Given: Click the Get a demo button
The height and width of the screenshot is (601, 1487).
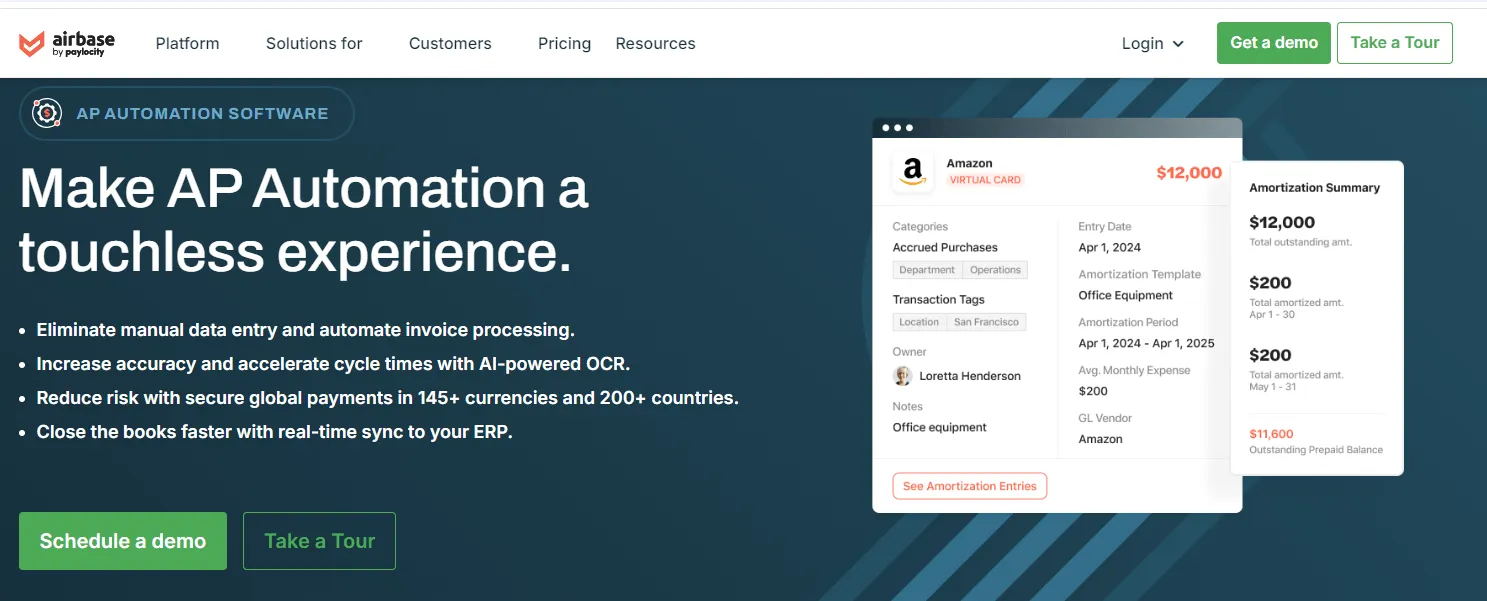Looking at the screenshot, I should click(1274, 43).
